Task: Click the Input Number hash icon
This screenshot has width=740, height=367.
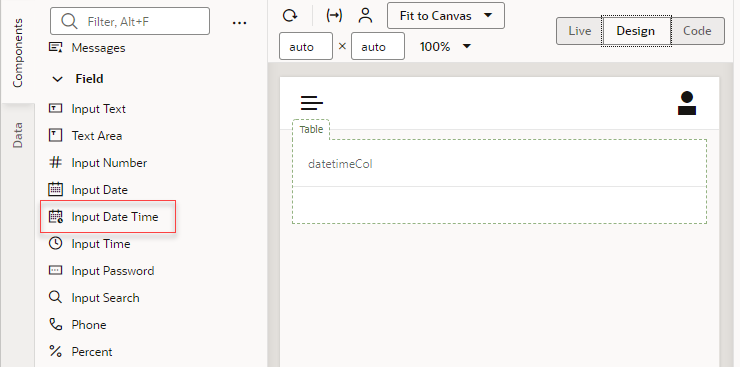Action: pyautogui.click(x=56, y=163)
